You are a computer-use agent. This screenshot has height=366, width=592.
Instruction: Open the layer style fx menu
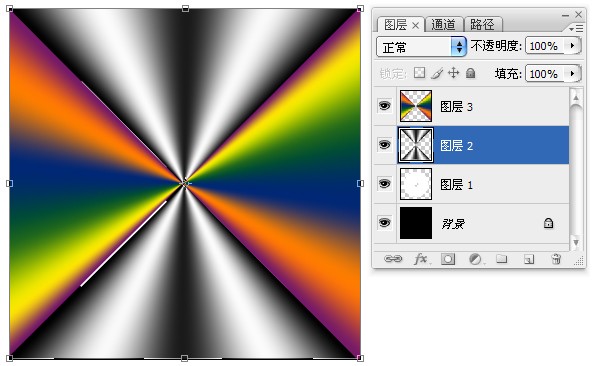(x=421, y=259)
